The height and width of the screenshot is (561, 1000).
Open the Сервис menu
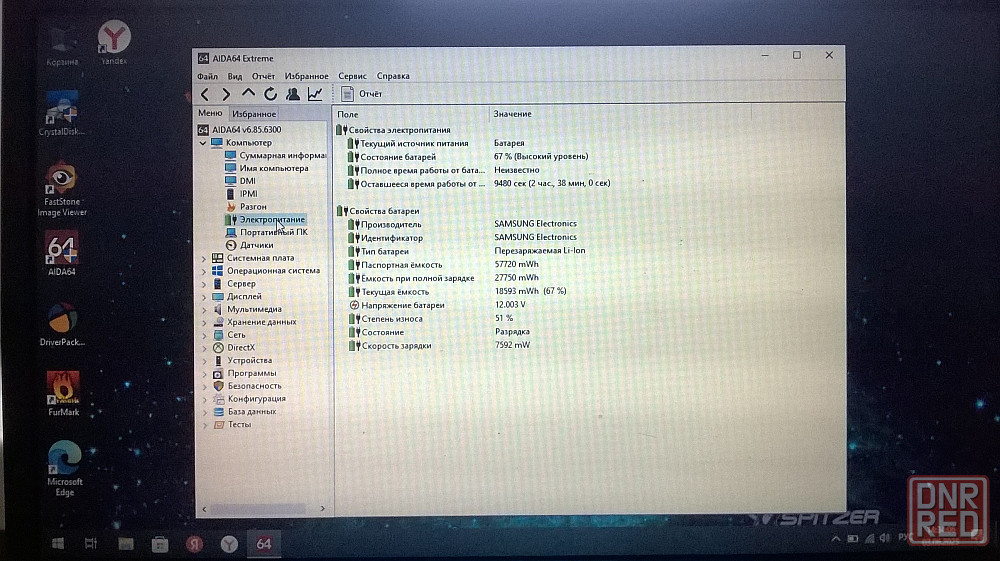(352, 76)
